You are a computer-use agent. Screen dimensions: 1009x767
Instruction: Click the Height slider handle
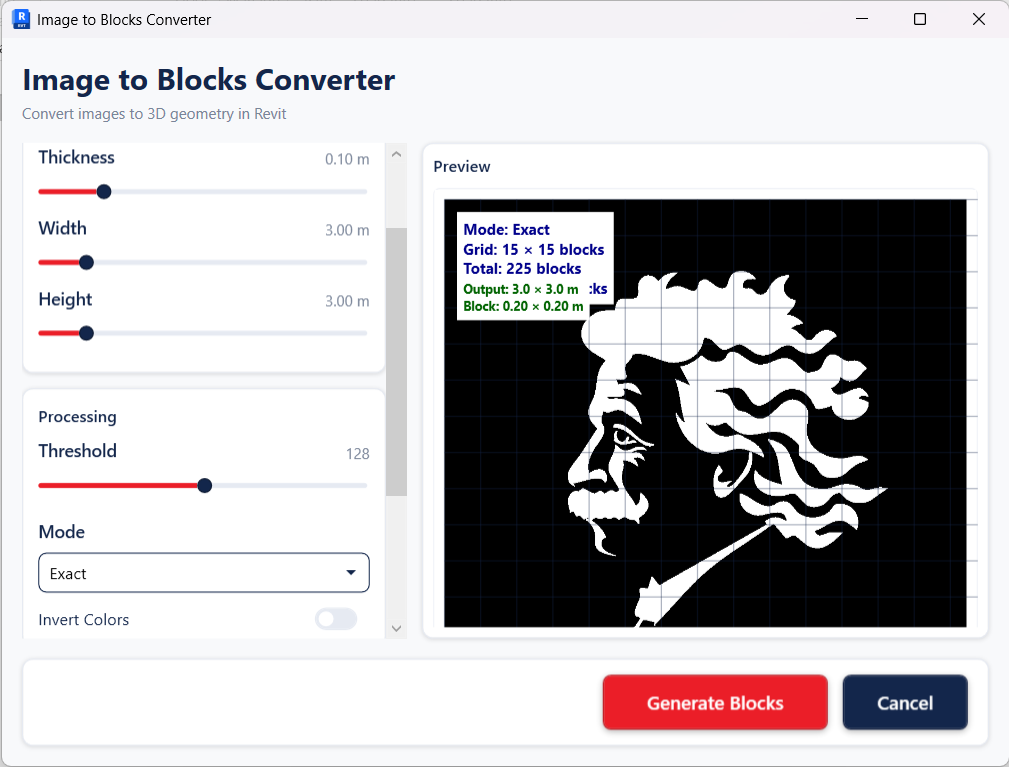click(x=86, y=333)
